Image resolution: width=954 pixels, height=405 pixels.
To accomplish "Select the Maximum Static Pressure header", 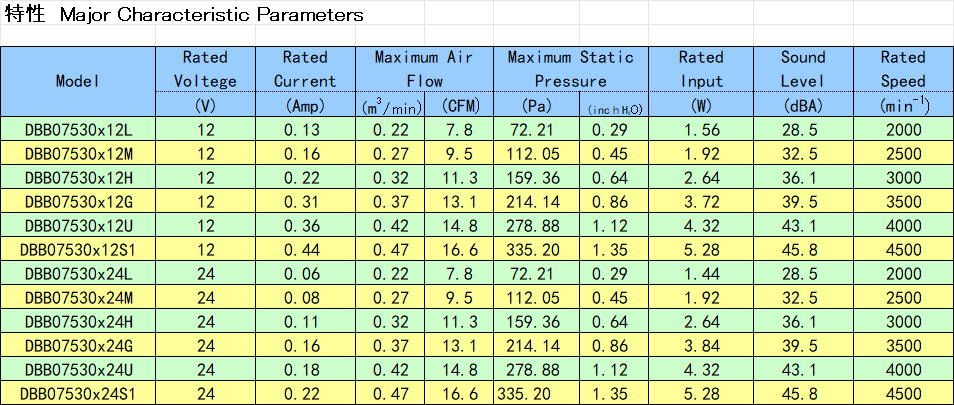I will click(x=570, y=69).
